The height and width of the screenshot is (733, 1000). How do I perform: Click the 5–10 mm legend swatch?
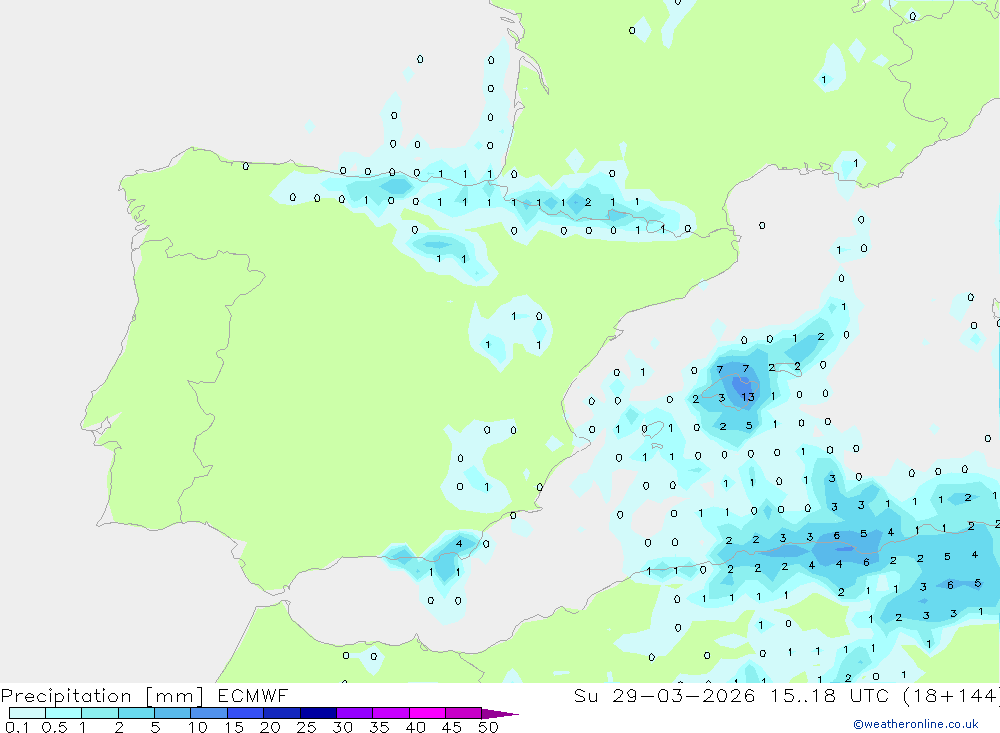point(172,713)
